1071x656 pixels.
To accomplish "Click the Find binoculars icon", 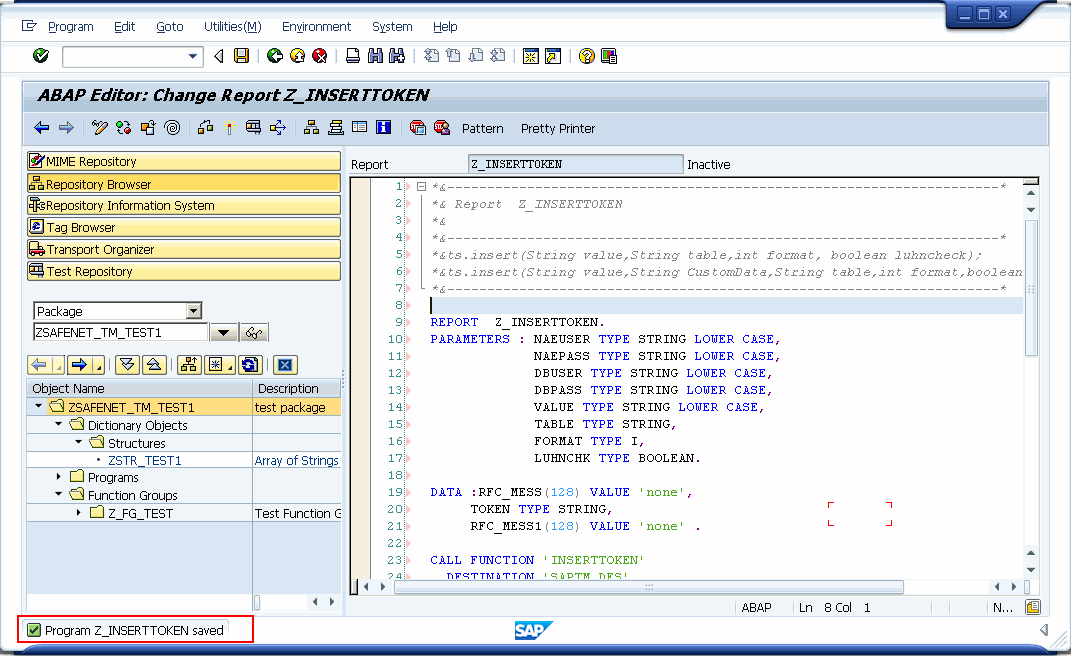I will (x=375, y=55).
